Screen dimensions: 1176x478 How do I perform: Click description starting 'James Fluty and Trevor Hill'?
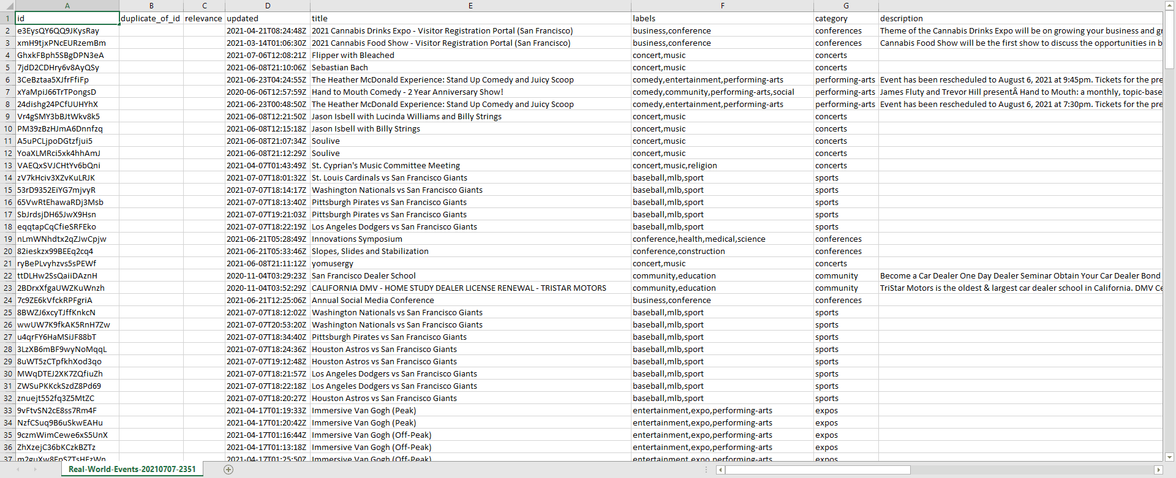click(x=1022, y=92)
